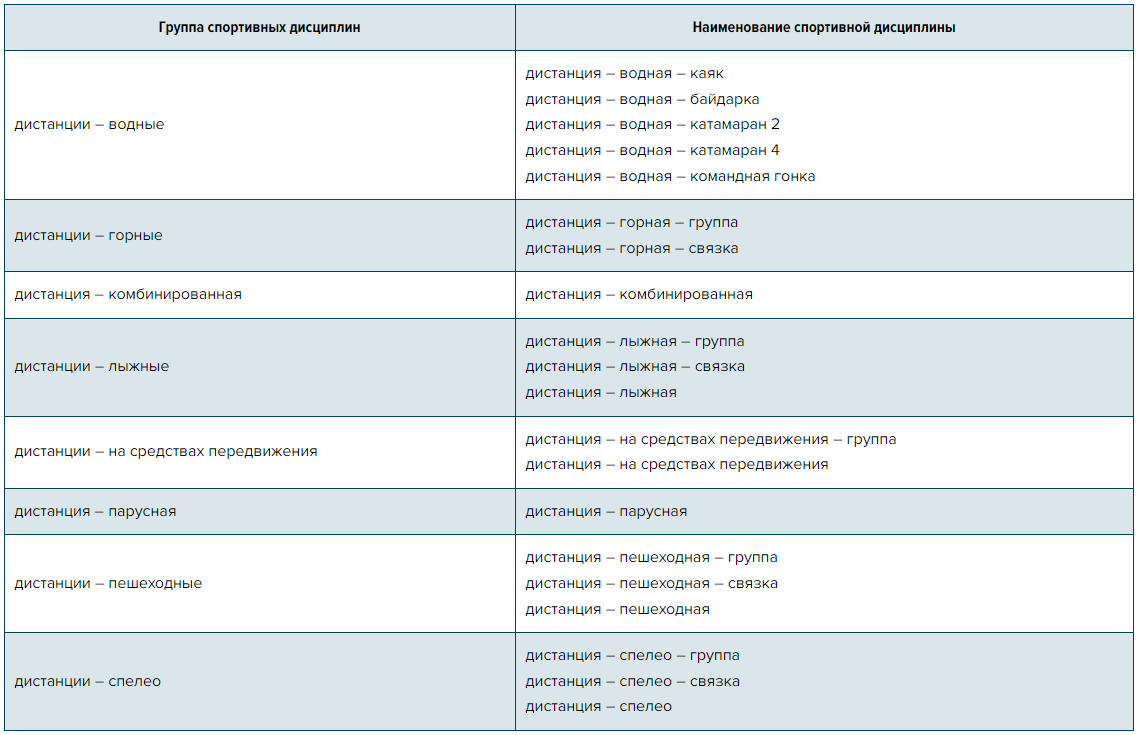The width and height of the screenshot is (1137, 735).
Task: Select 'дистанция – лыжная – группа'
Action: pyautogui.click(x=634, y=341)
